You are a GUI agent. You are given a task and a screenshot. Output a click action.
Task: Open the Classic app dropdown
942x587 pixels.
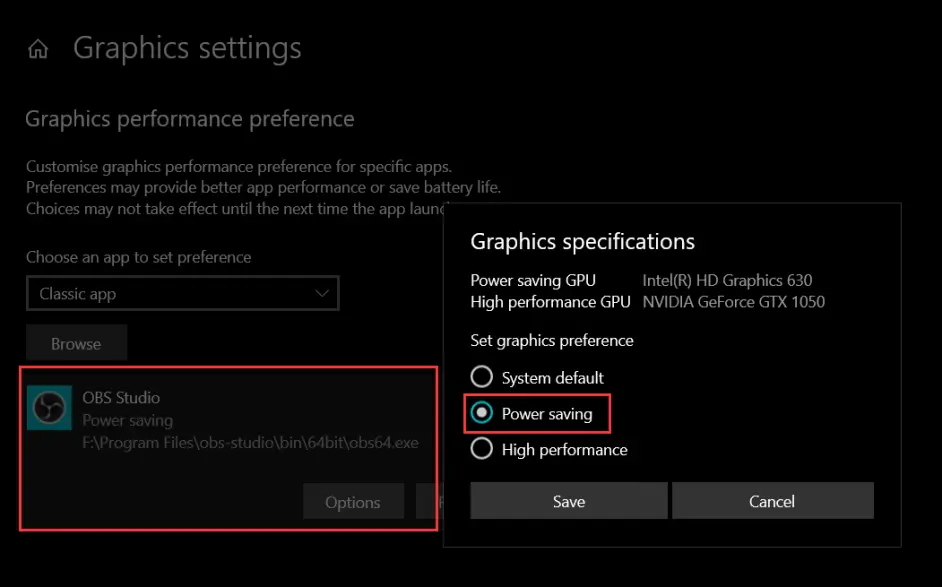(183, 293)
